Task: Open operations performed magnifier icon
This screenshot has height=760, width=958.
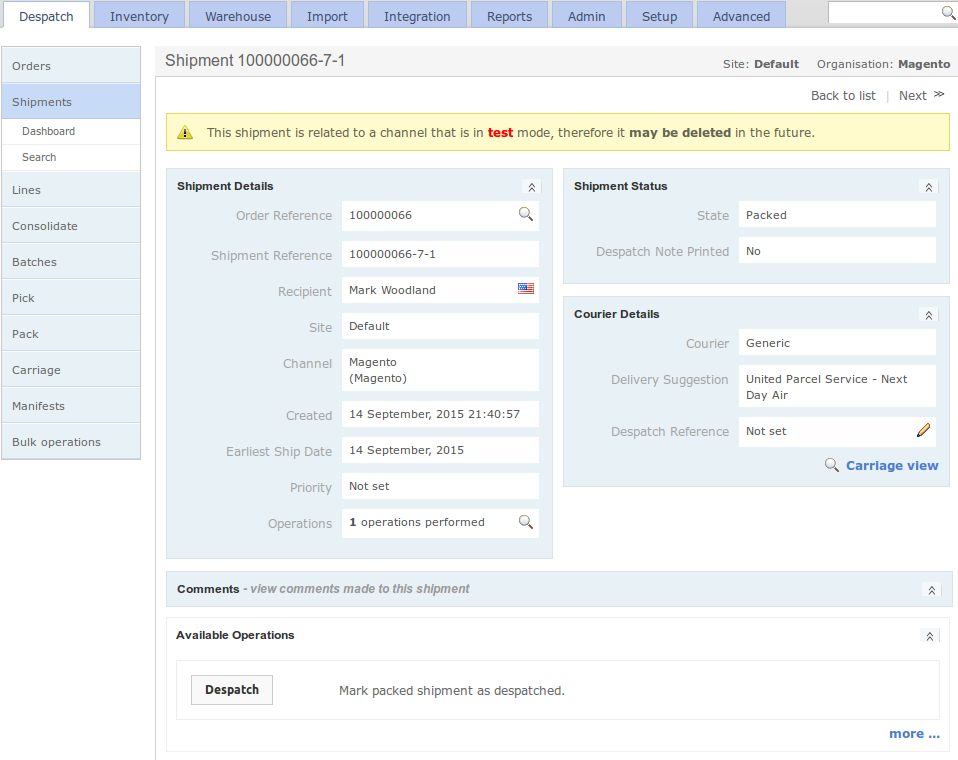Action: (x=525, y=522)
